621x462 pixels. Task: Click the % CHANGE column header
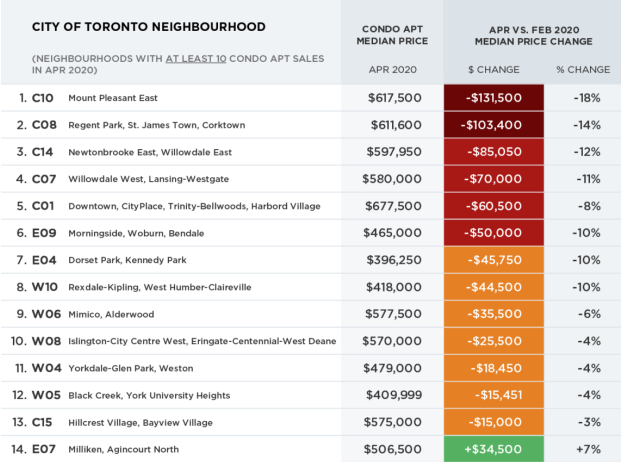pos(583,70)
